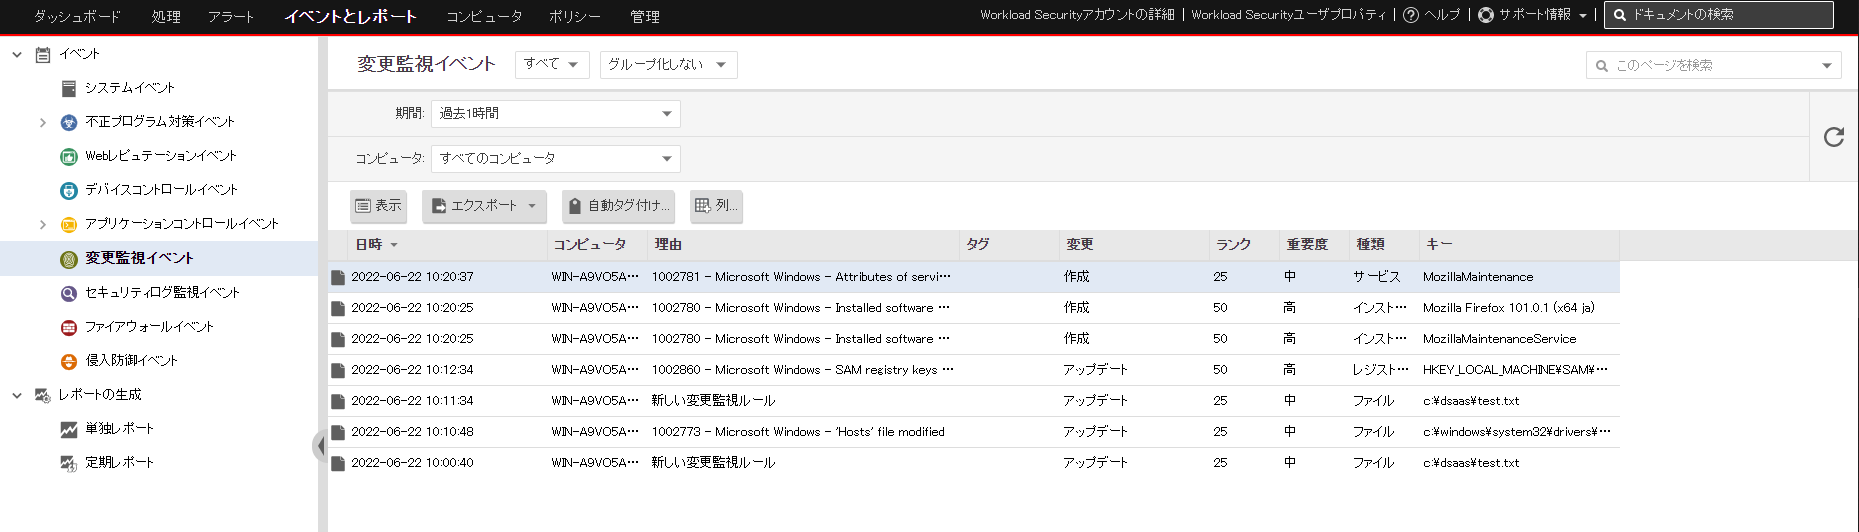This screenshot has width=1859, height=532.
Task: Click the anti-malware events shield icon
Action: [69, 122]
